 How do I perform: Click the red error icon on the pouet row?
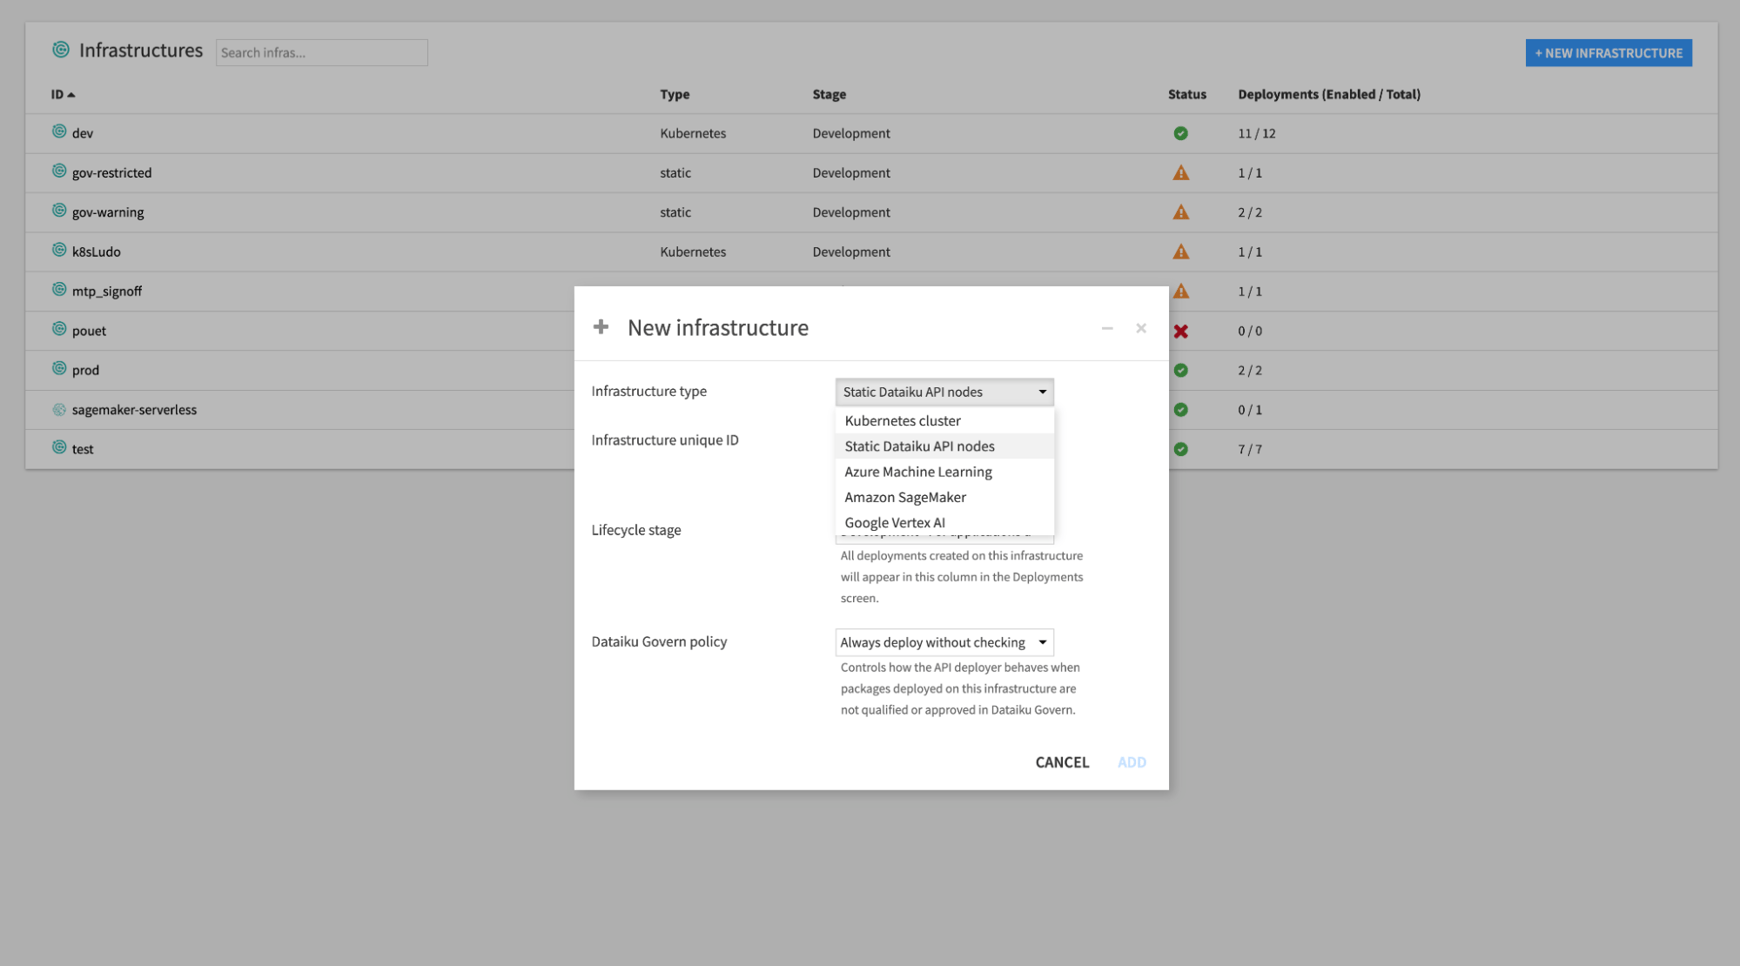tap(1180, 330)
